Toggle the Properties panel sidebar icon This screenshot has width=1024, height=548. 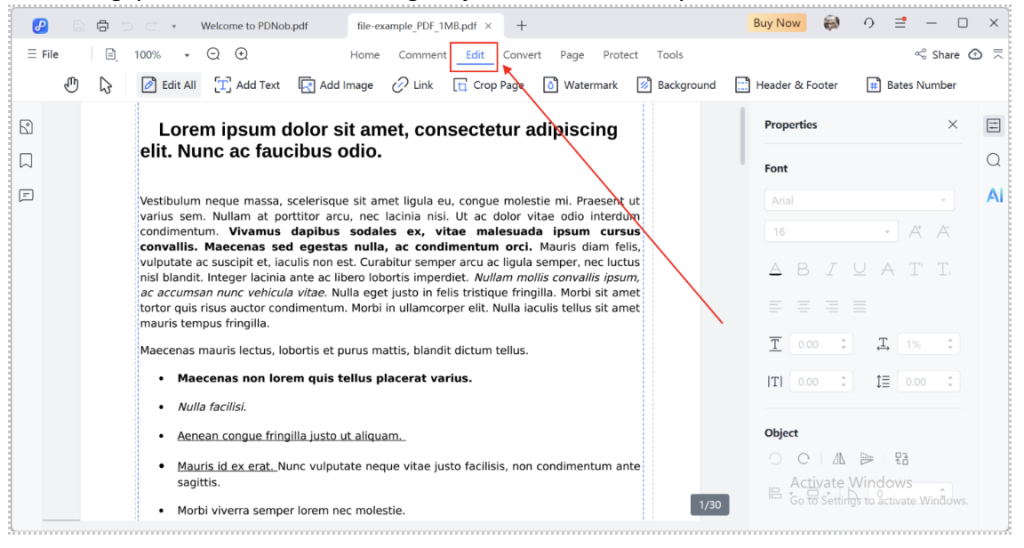click(993, 126)
